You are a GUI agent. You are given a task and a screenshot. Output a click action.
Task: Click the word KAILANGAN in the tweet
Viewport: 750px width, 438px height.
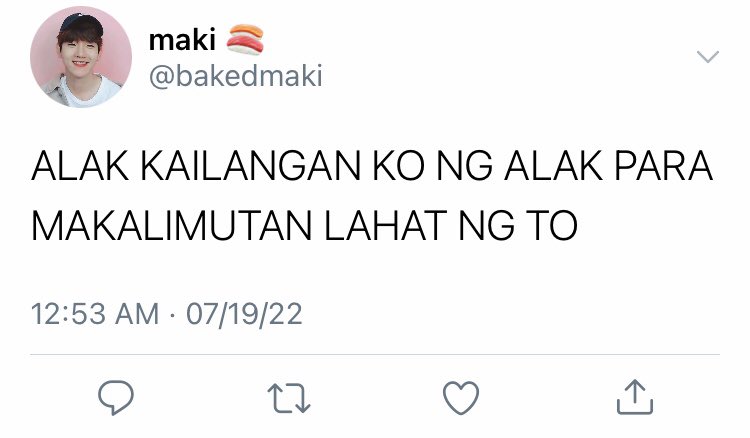point(251,166)
